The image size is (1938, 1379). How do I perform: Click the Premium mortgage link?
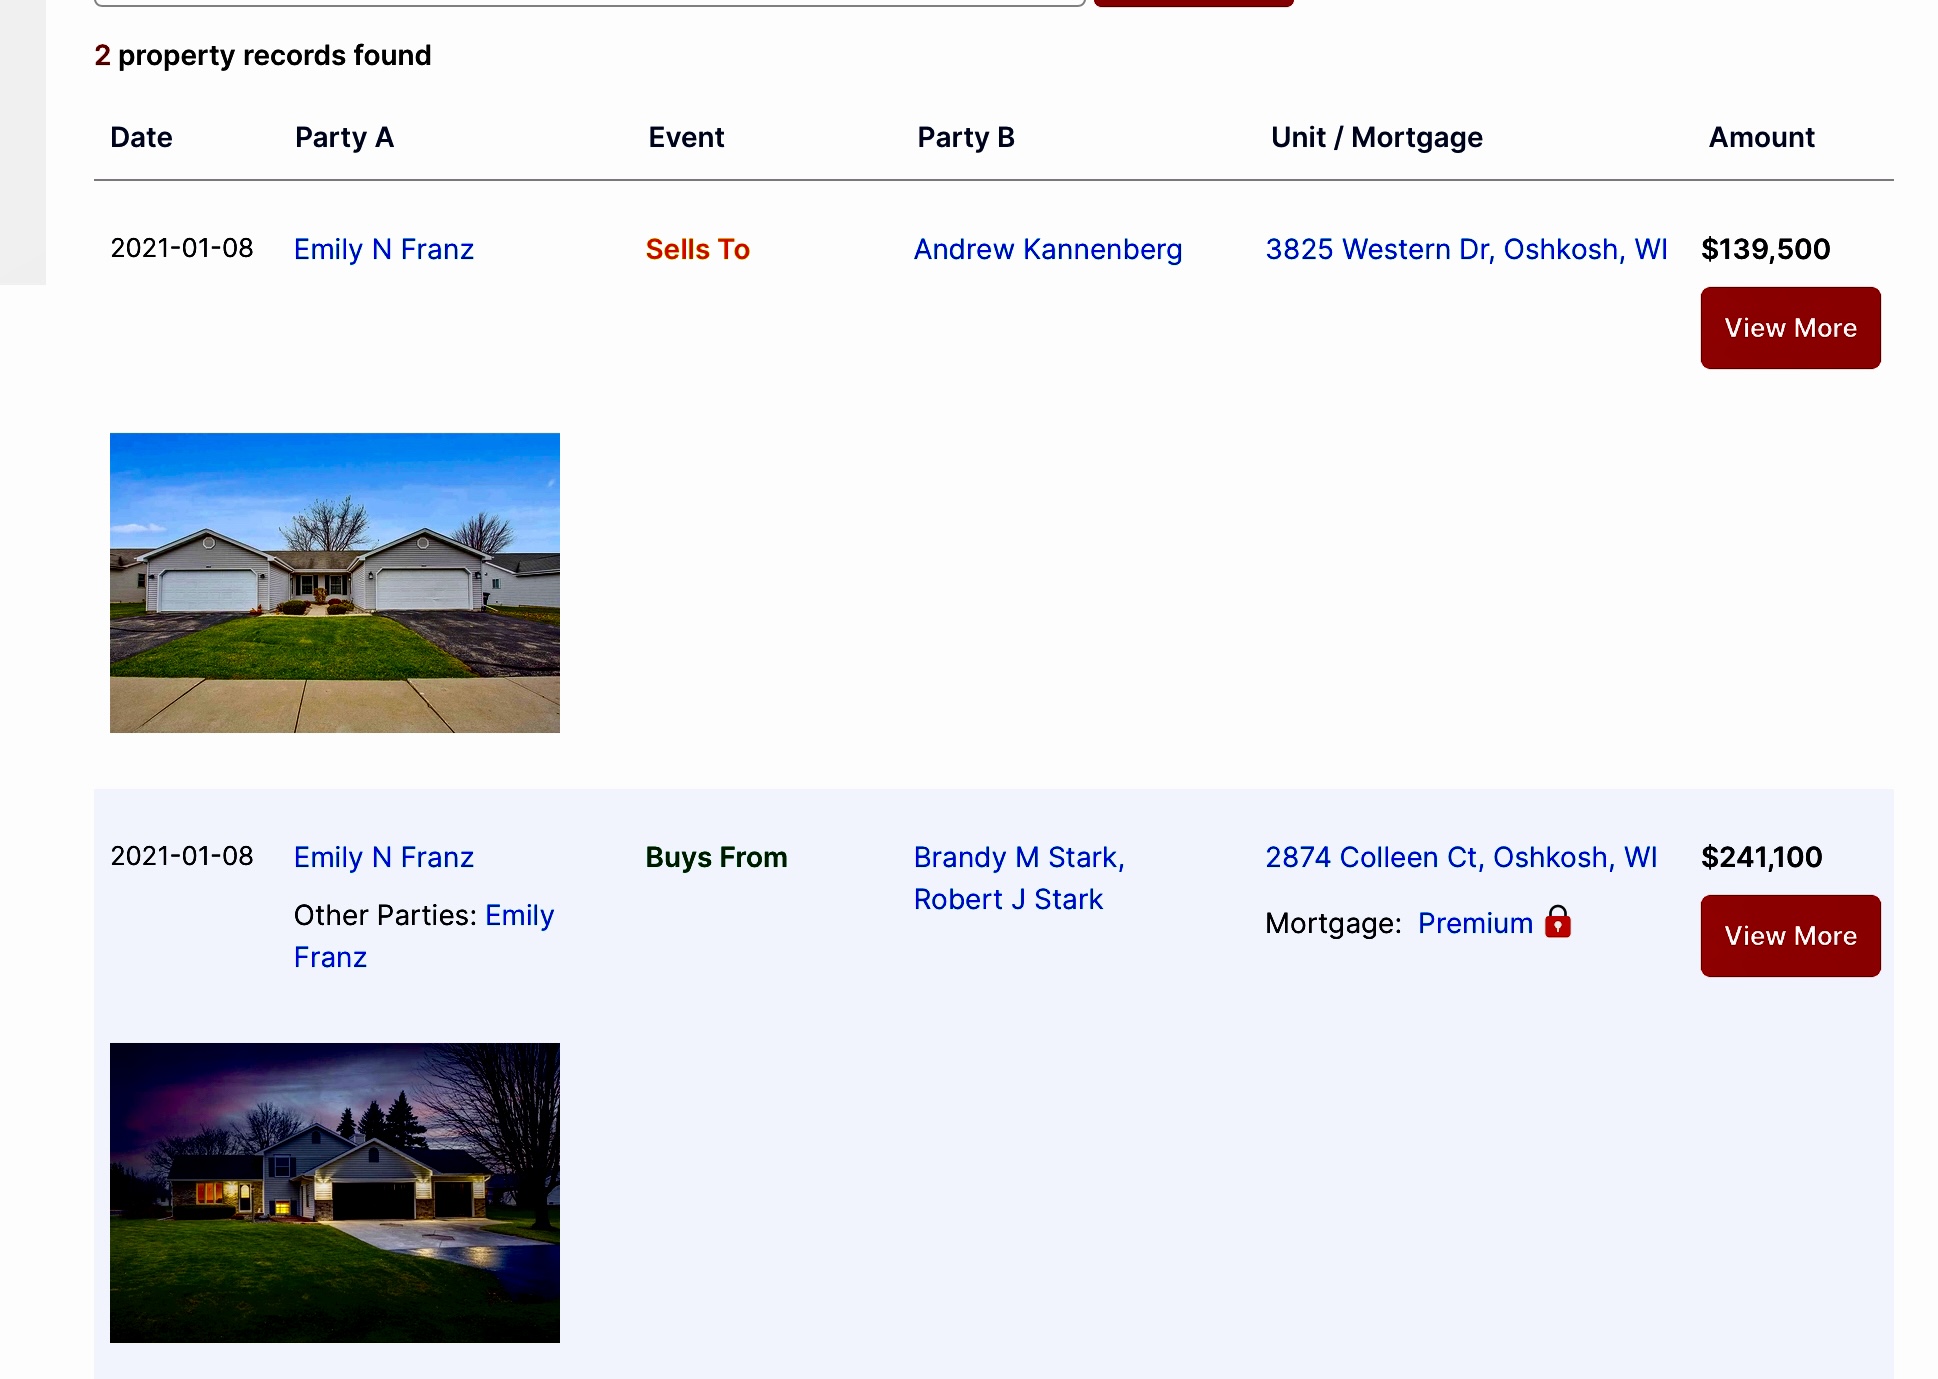[1475, 923]
